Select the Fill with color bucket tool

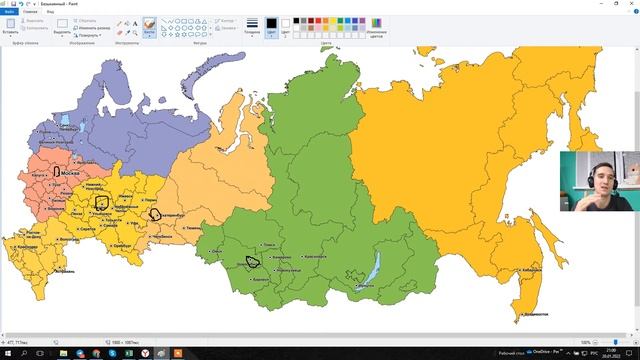coord(127,24)
